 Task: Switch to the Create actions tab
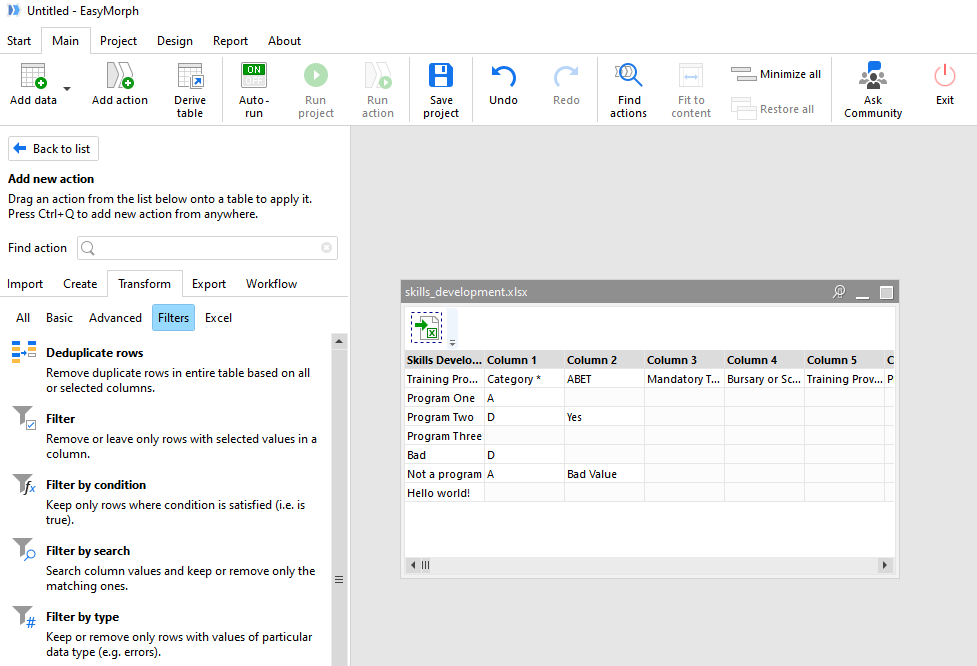tap(80, 284)
